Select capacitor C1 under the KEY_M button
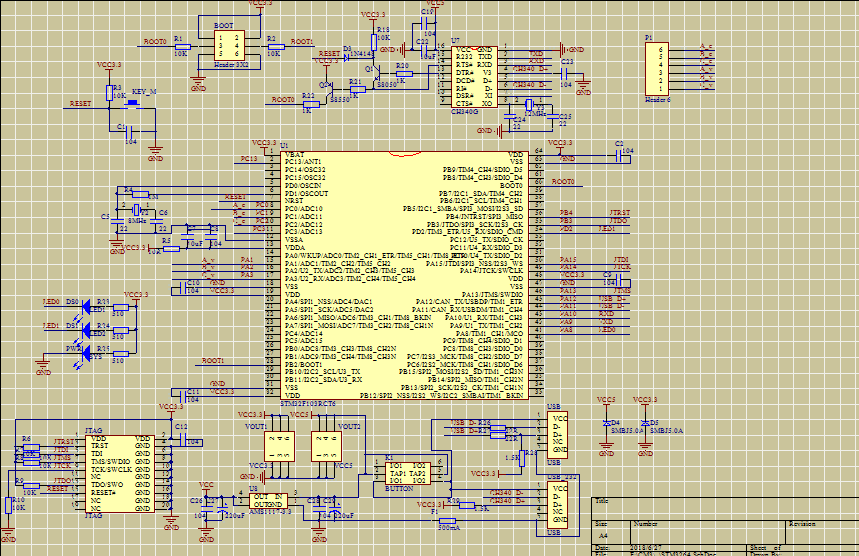 coord(130,132)
